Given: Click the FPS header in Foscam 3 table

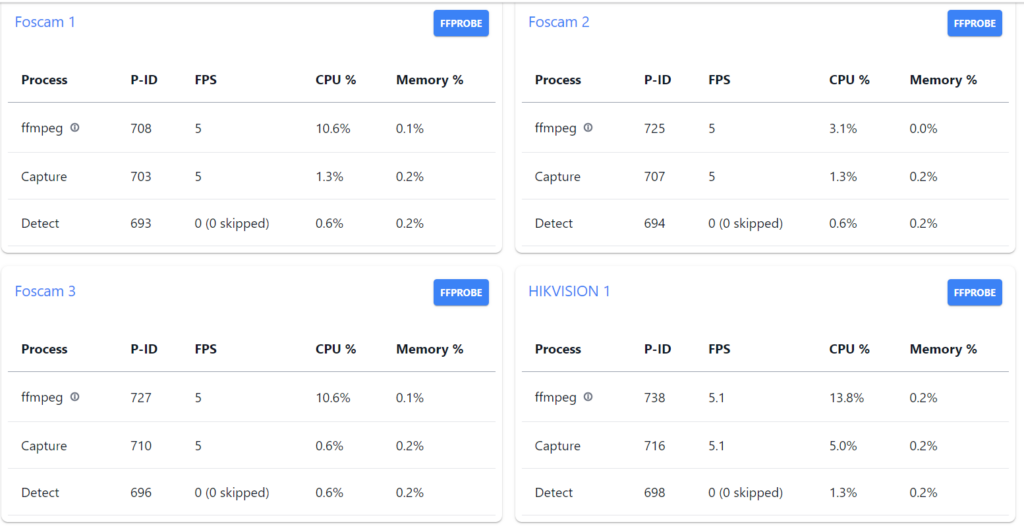Looking at the screenshot, I should [x=205, y=349].
